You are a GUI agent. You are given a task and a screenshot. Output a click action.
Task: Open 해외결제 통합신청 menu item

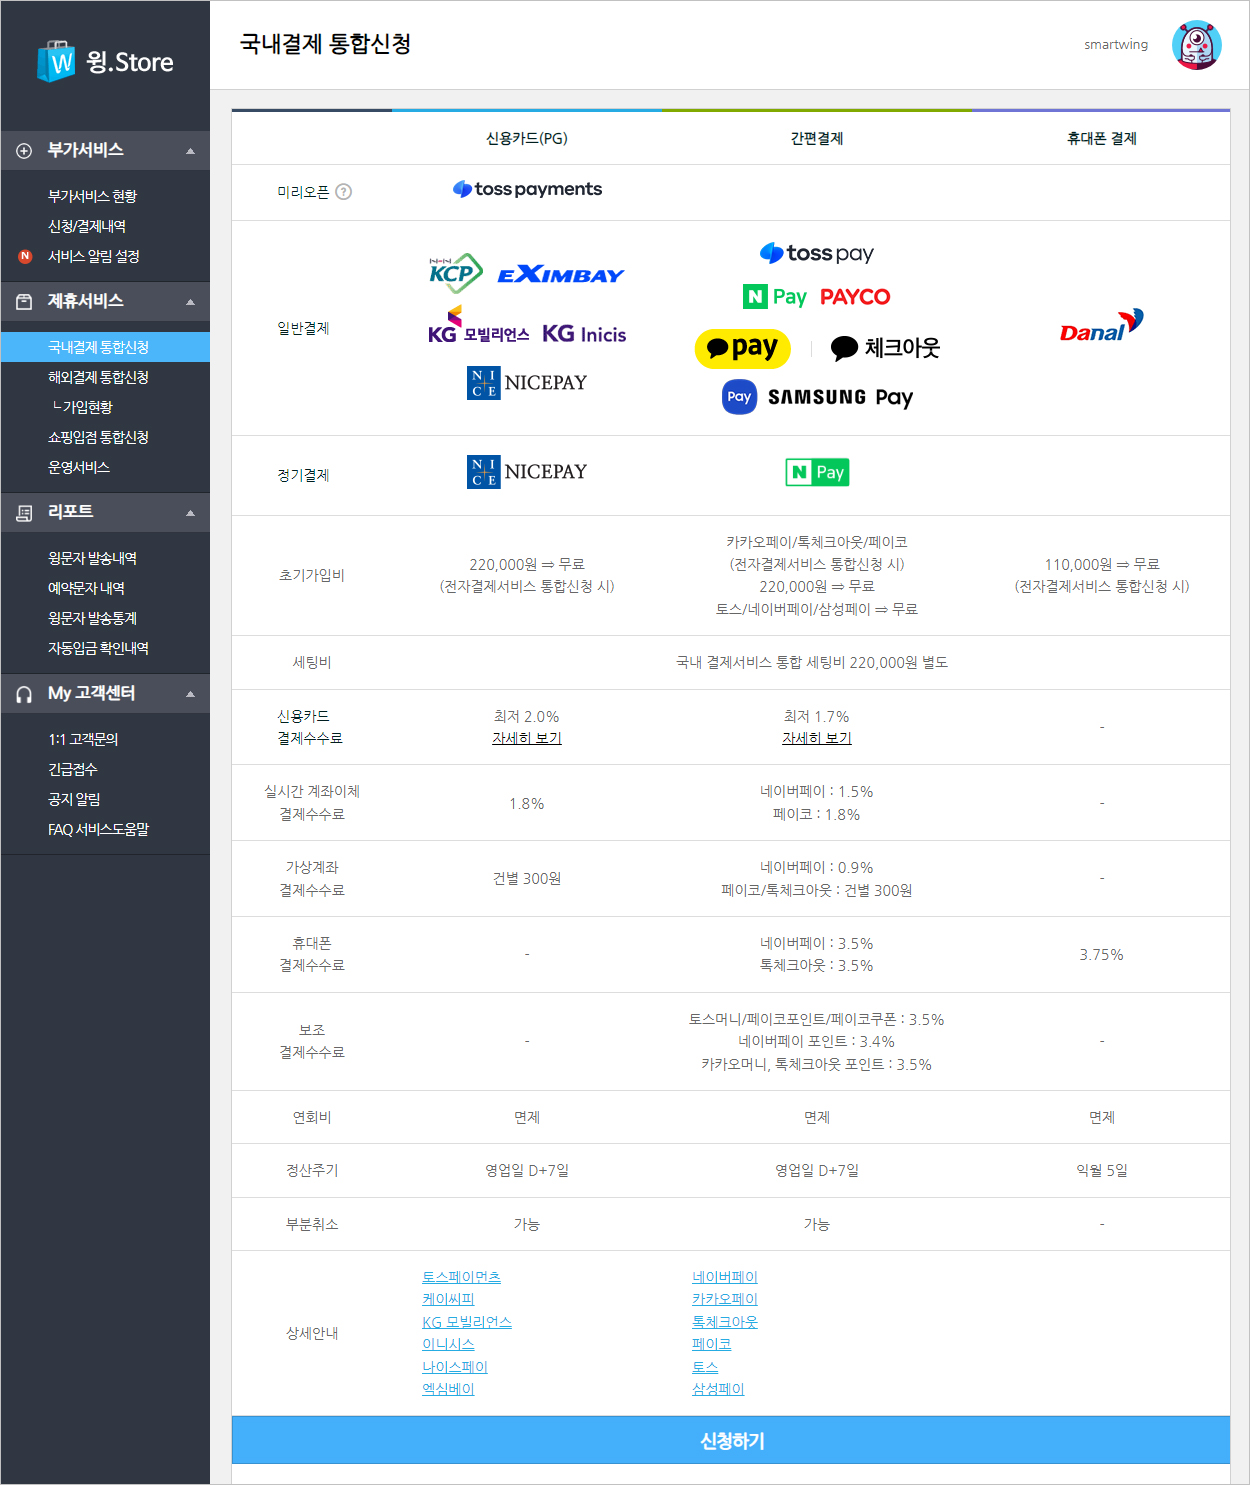tap(98, 377)
